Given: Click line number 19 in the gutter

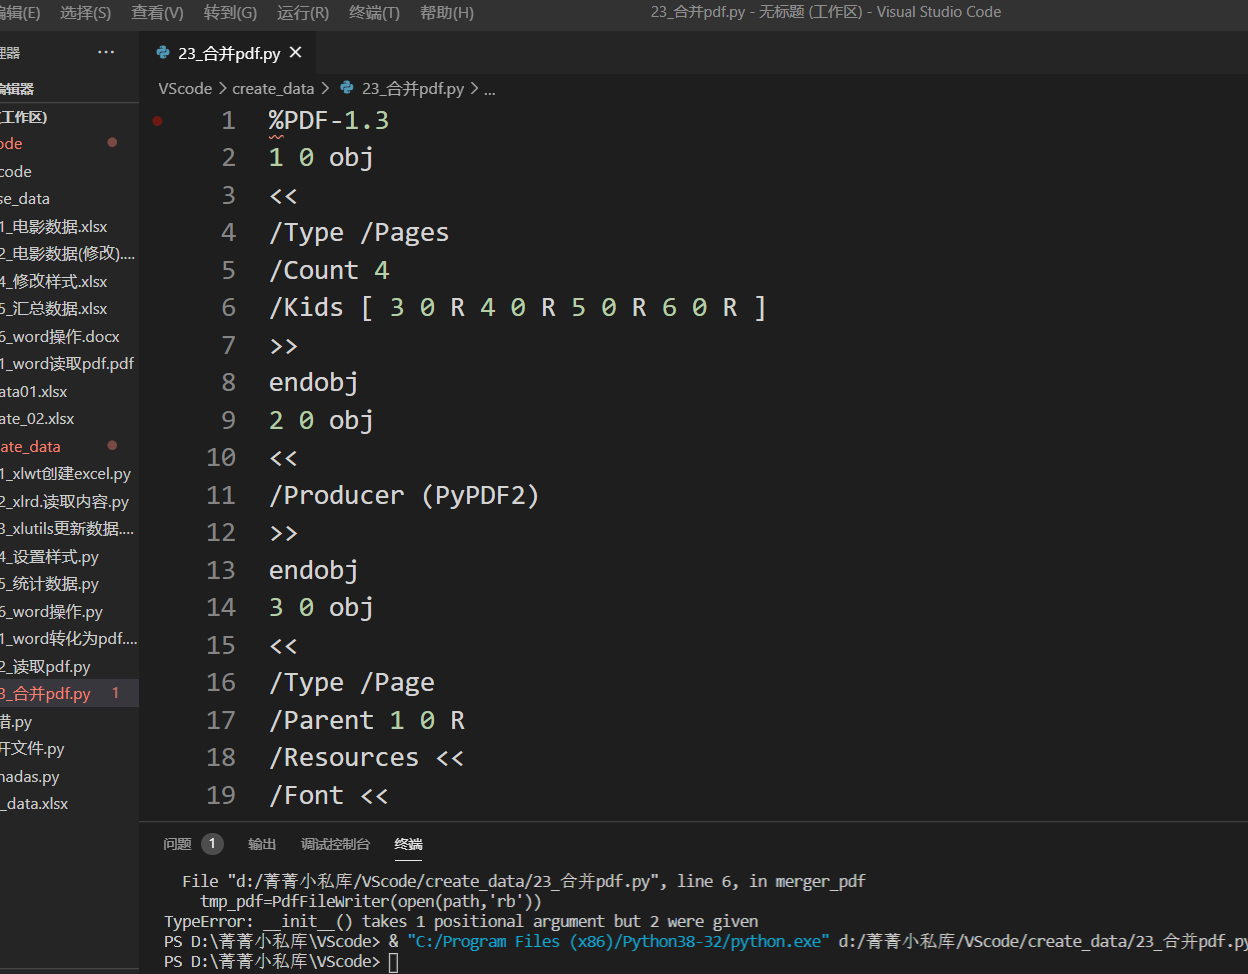Looking at the screenshot, I should 221,796.
